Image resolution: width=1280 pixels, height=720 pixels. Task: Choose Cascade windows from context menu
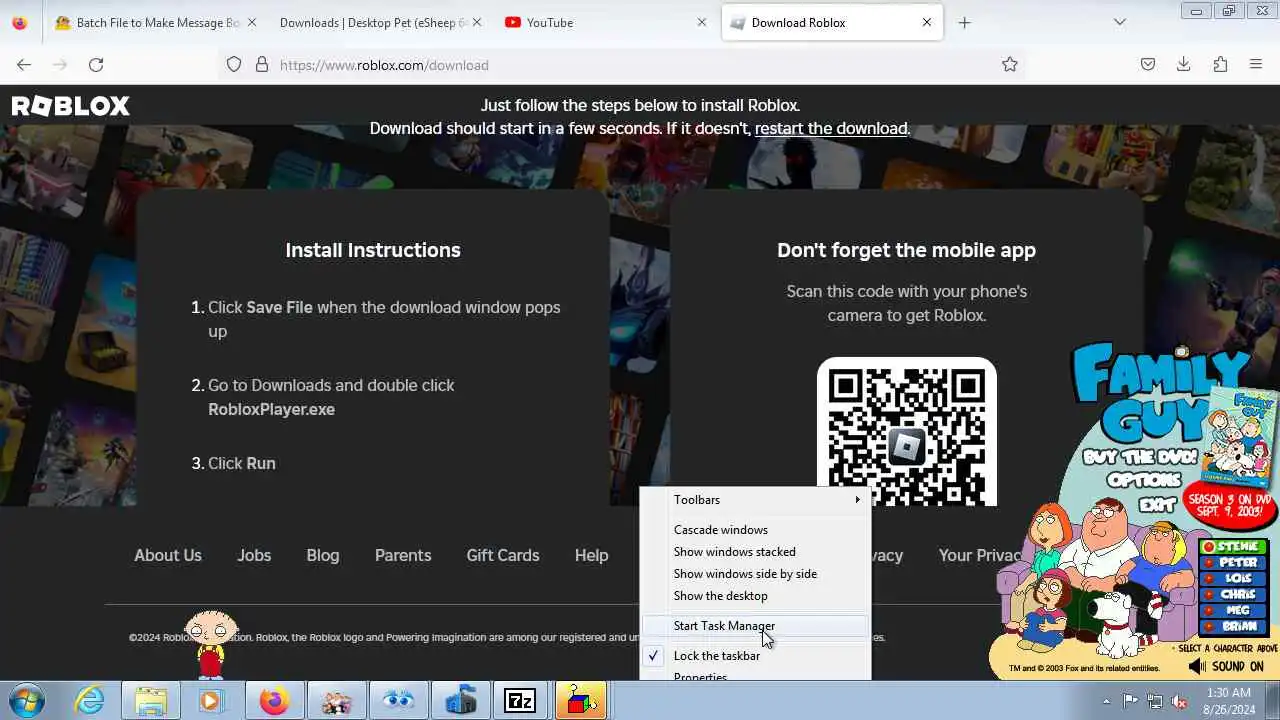(x=755, y=530)
